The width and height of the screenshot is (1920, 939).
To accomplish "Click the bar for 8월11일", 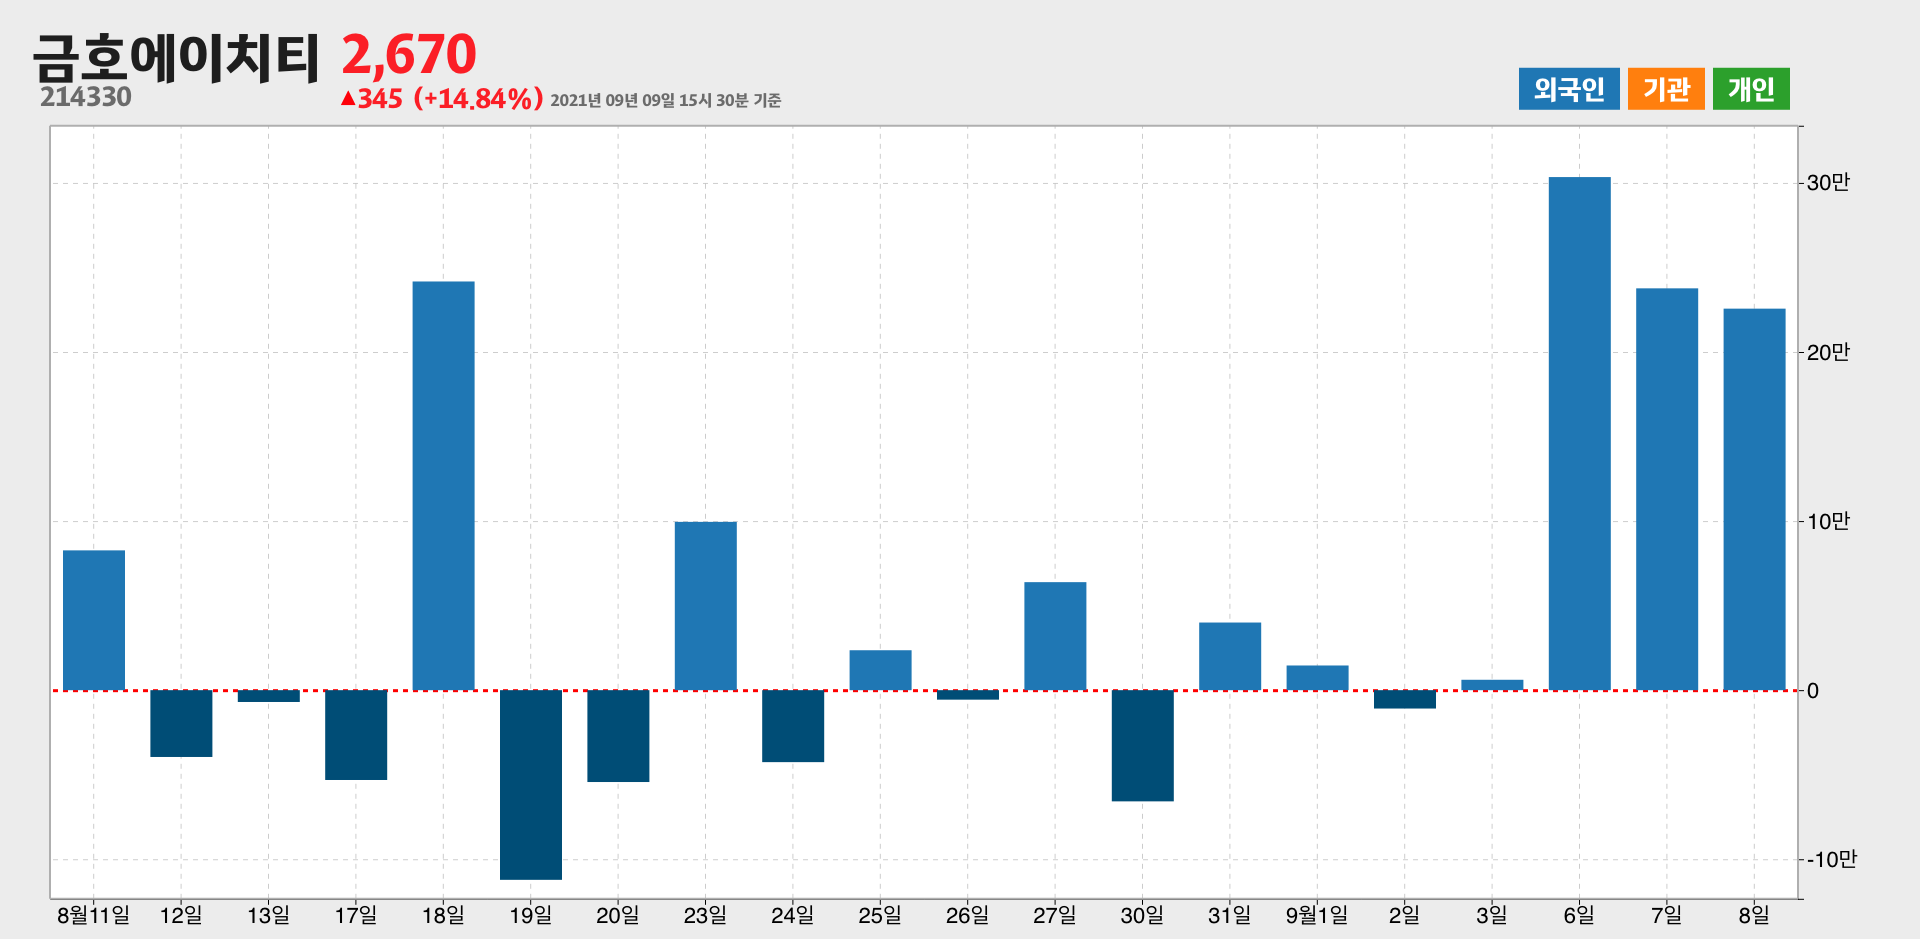I will tap(94, 620).
